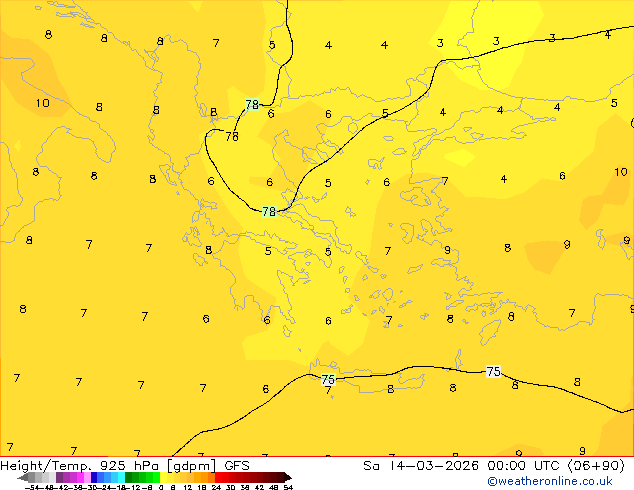This screenshot has height=490, width=634.
Task: Click the dark maroon right arrow of the color scale
Action: [x=288, y=478]
